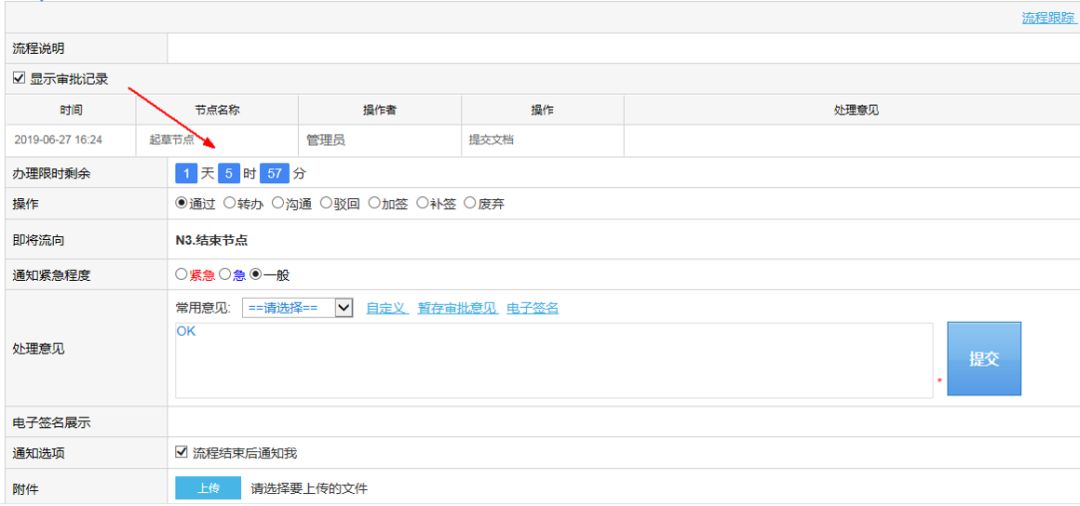Image resolution: width=1080 pixels, height=506 pixels.
Task: Click the 上传 attachment button
Action: pos(208,488)
